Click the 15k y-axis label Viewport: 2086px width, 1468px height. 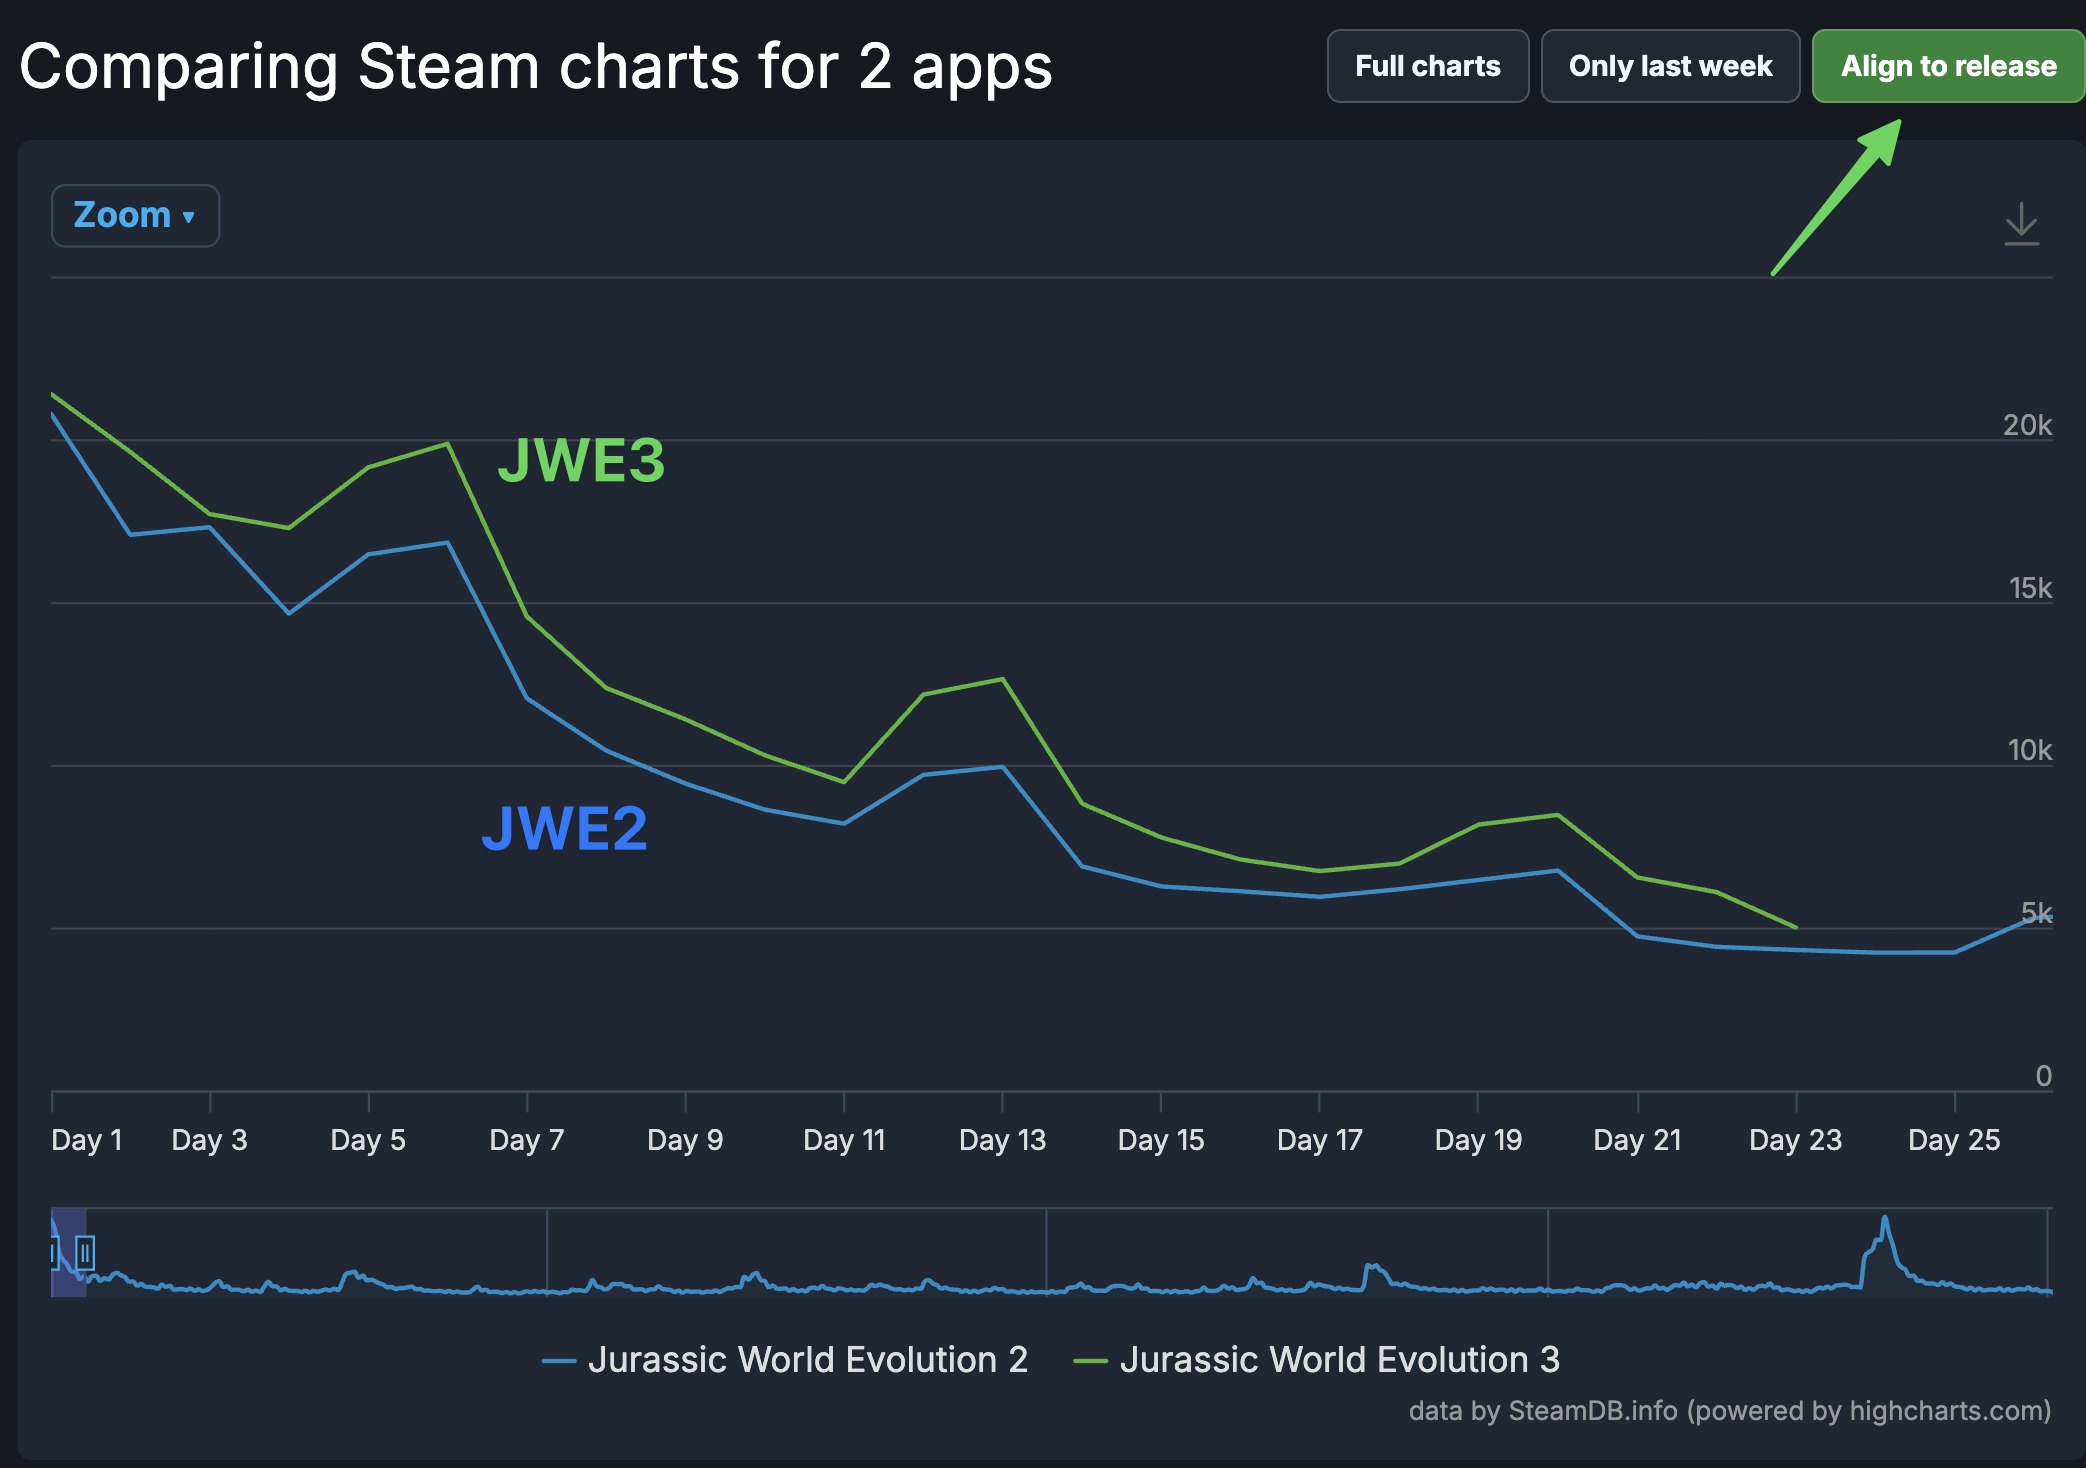[x=2030, y=588]
